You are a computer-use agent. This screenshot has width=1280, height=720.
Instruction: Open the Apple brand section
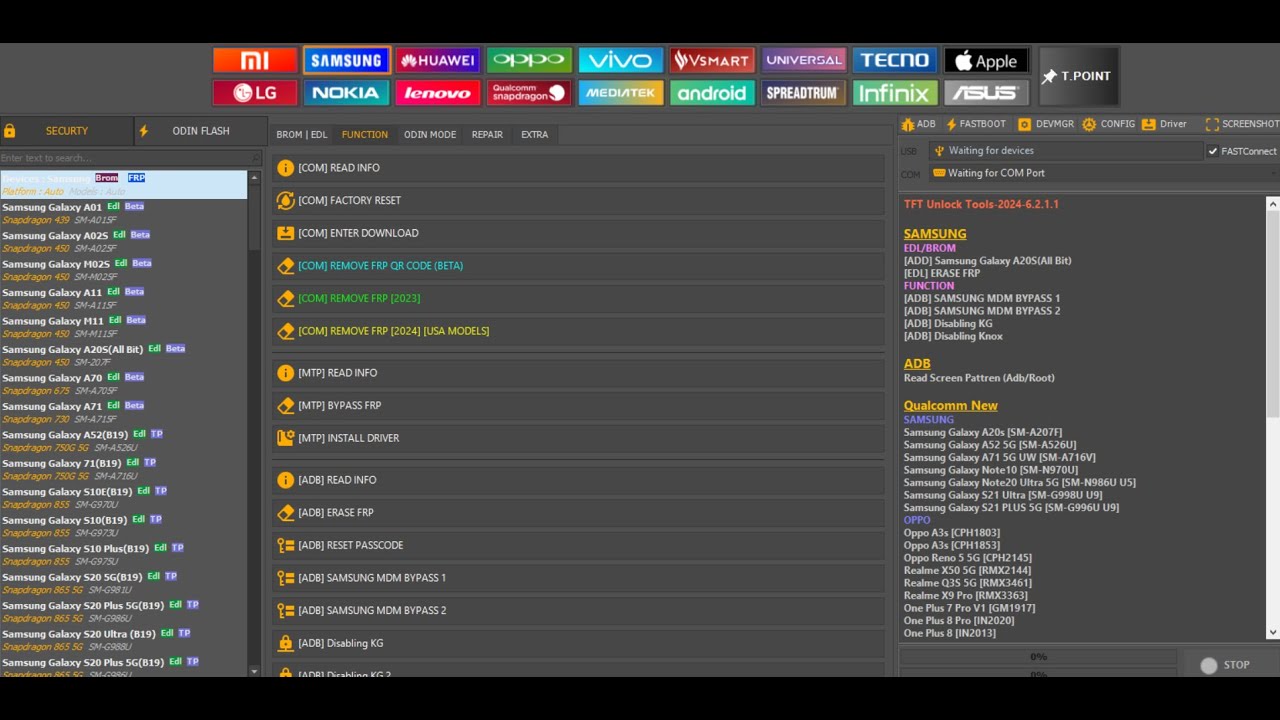(986, 60)
